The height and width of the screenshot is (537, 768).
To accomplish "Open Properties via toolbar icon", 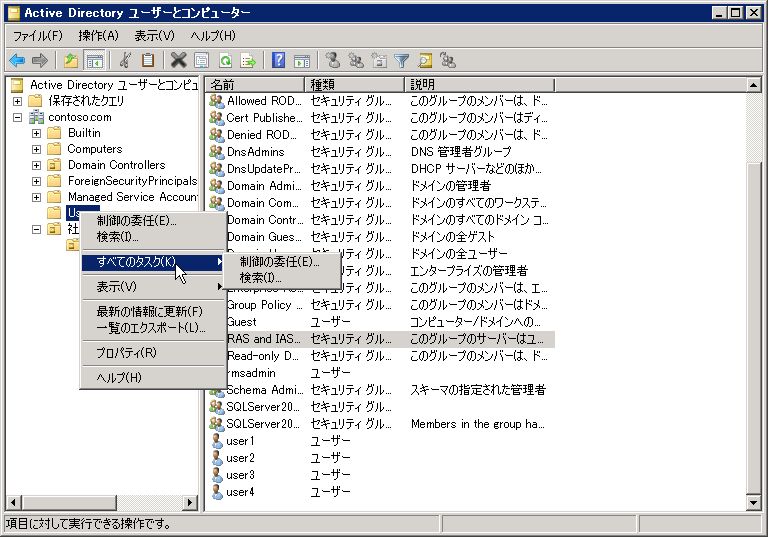I will pos(201,61).
